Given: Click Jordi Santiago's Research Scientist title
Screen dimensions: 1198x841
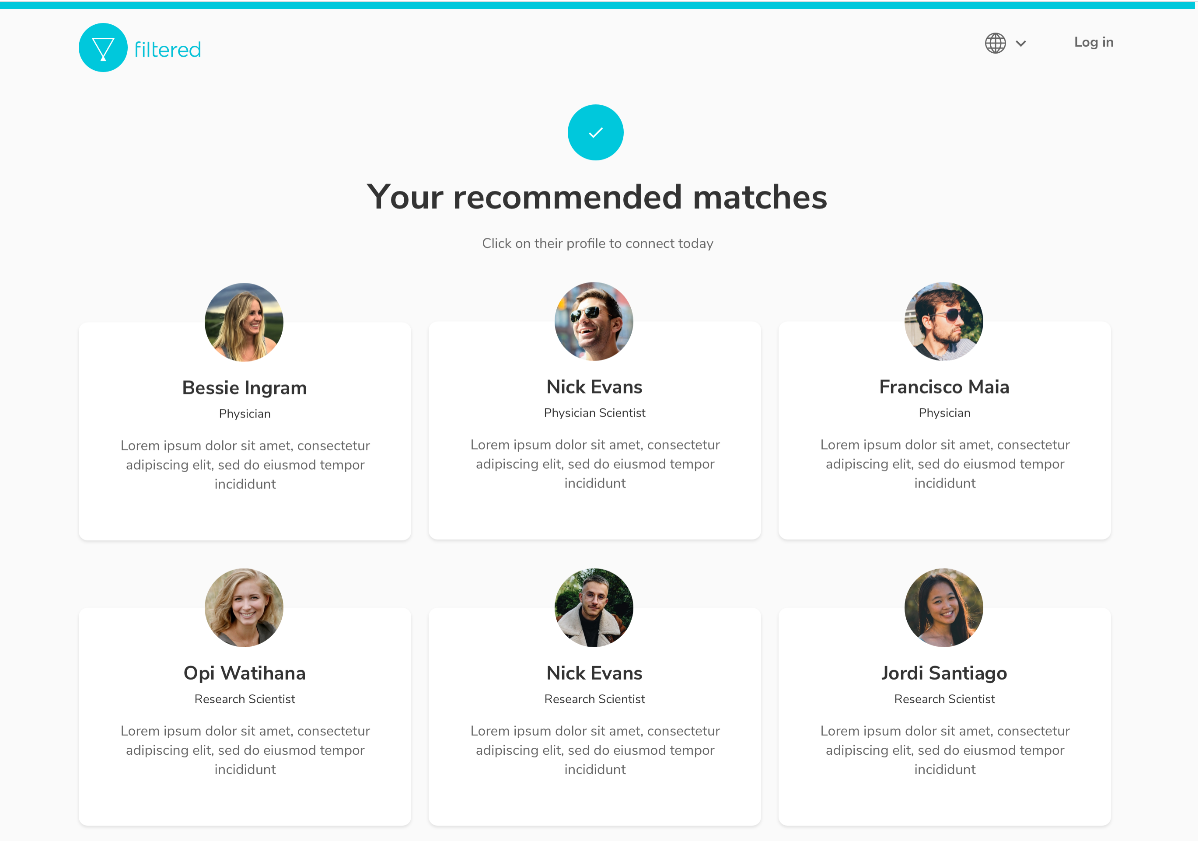Looking at the screenshot, I should [x=944, y=699].
